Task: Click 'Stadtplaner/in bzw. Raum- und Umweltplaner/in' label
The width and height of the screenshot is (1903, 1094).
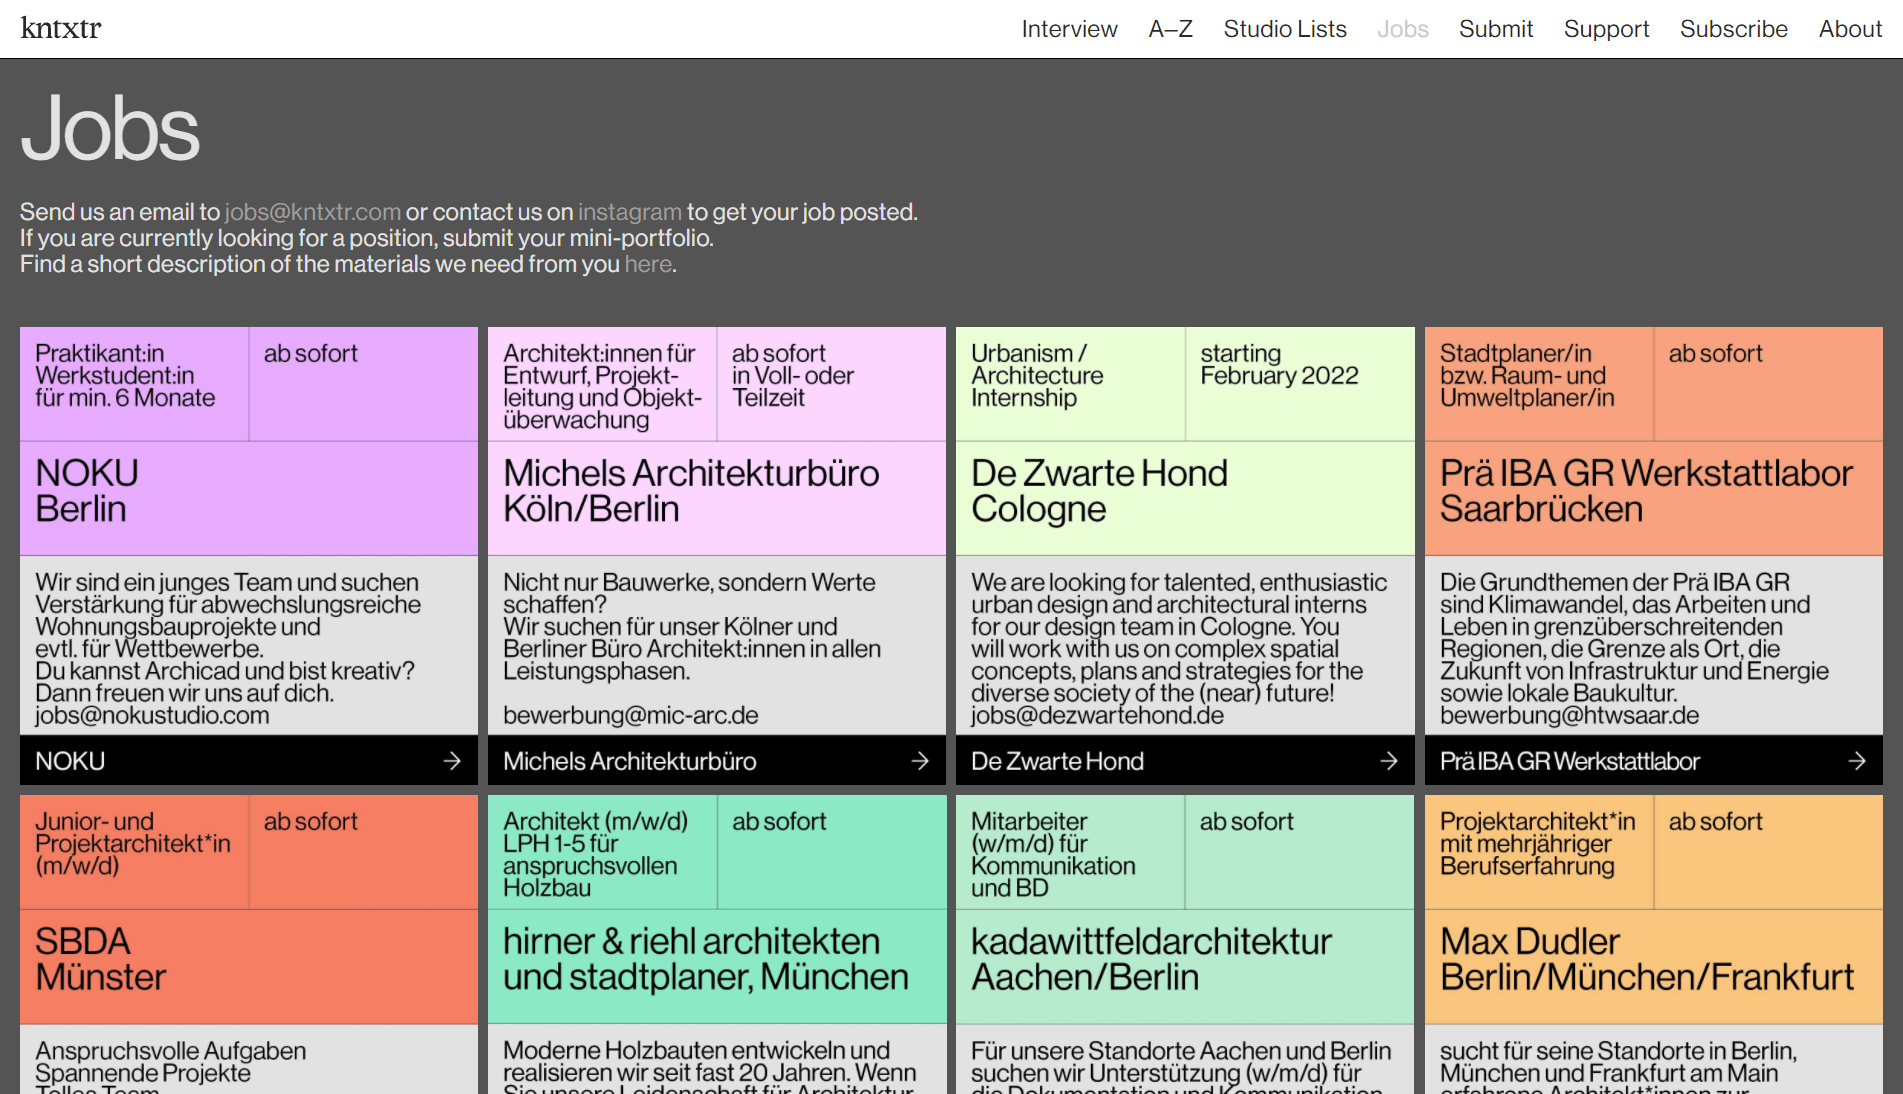Action: pyautogui.click(x=1527, y=376)
